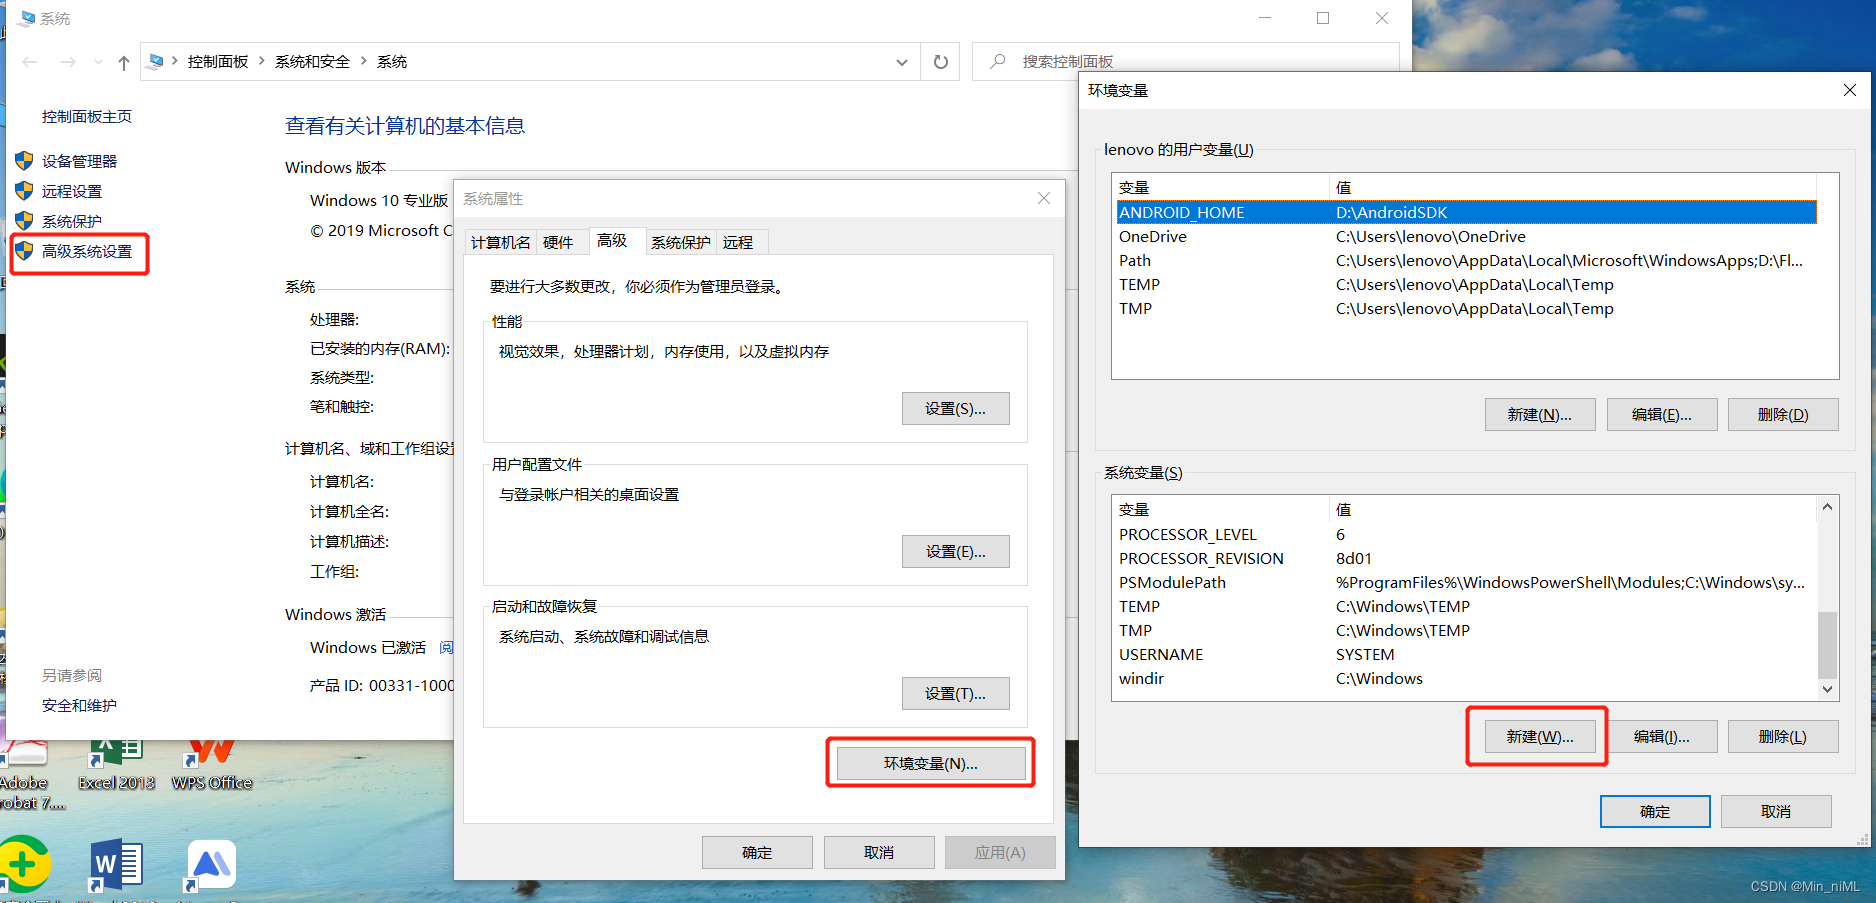Open 远程设置 via its shield icon

(24, 190)
